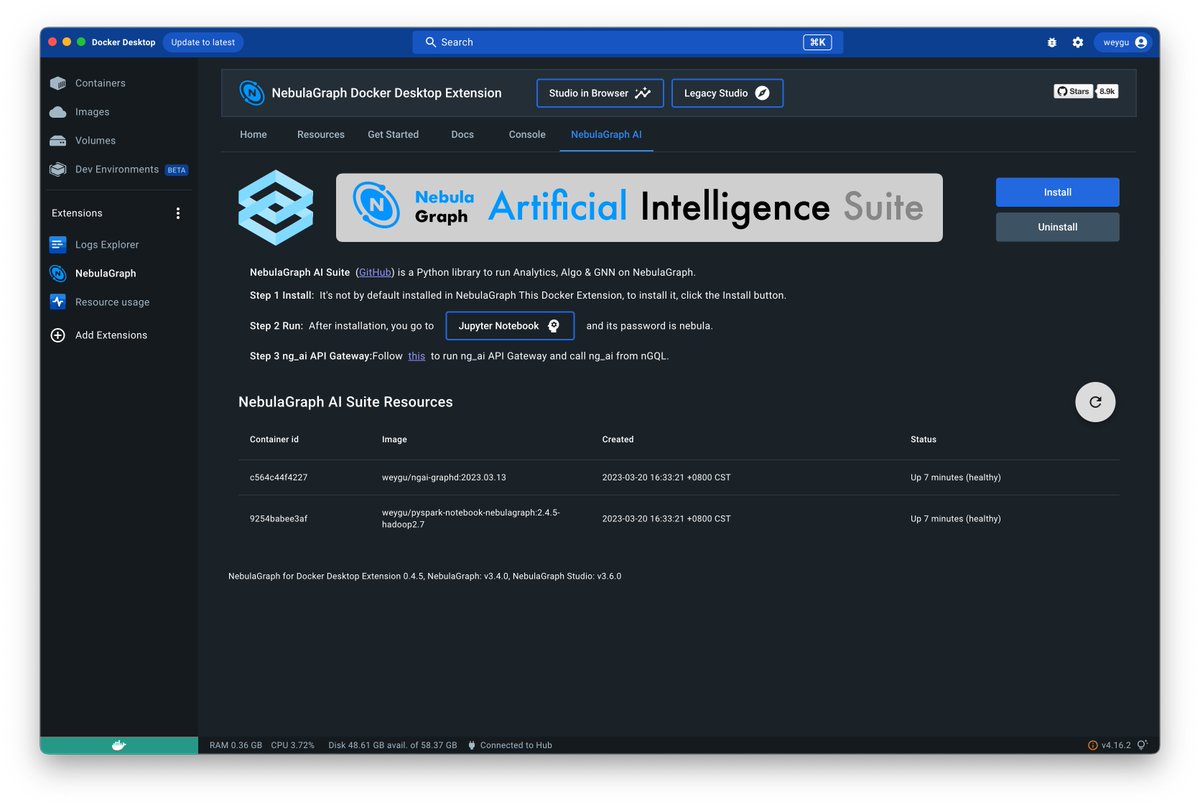Open the Containers section in the sidebar
This screenshot has width=1200, height=807.
pyautogui.click(x=100, y=83)
